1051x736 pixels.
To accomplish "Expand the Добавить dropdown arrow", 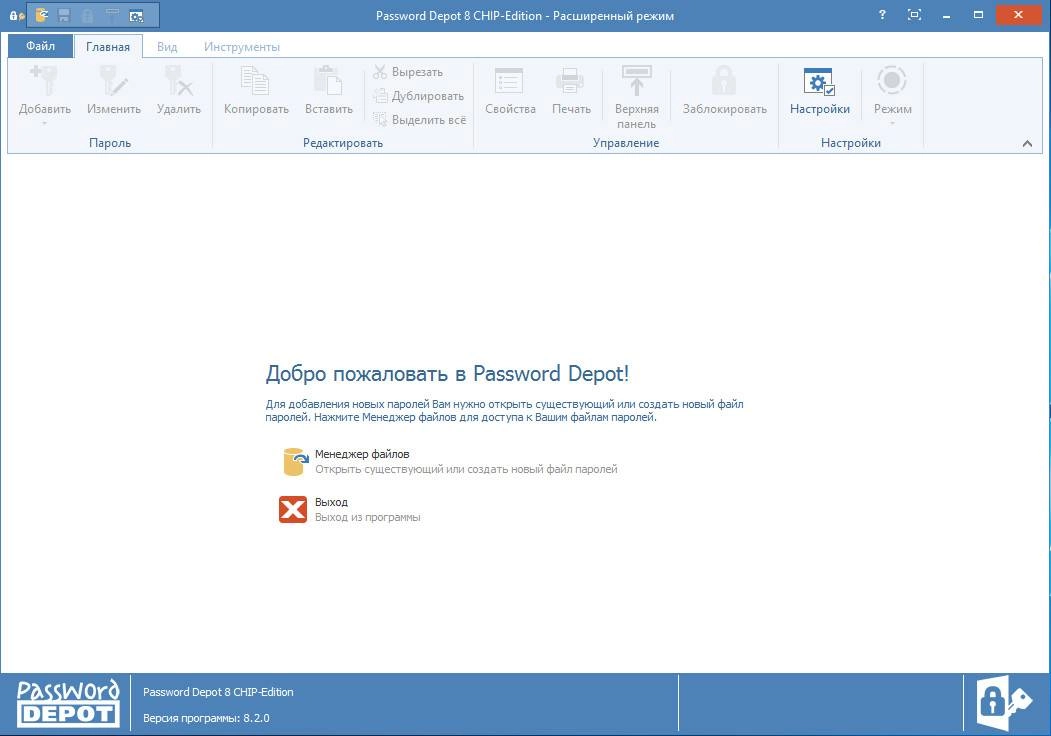I will point(44,123).
